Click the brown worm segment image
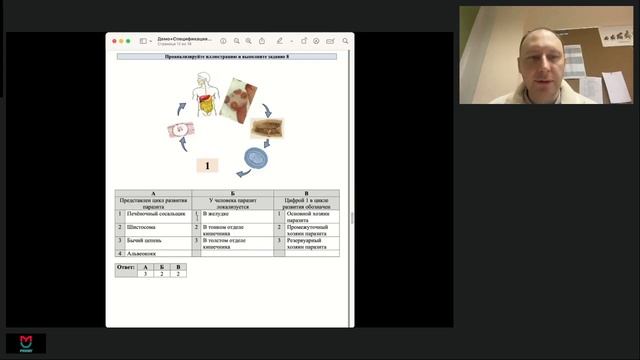Image resolution: width=640 pixels, height=360 pixels. click(x=267, y=129)
